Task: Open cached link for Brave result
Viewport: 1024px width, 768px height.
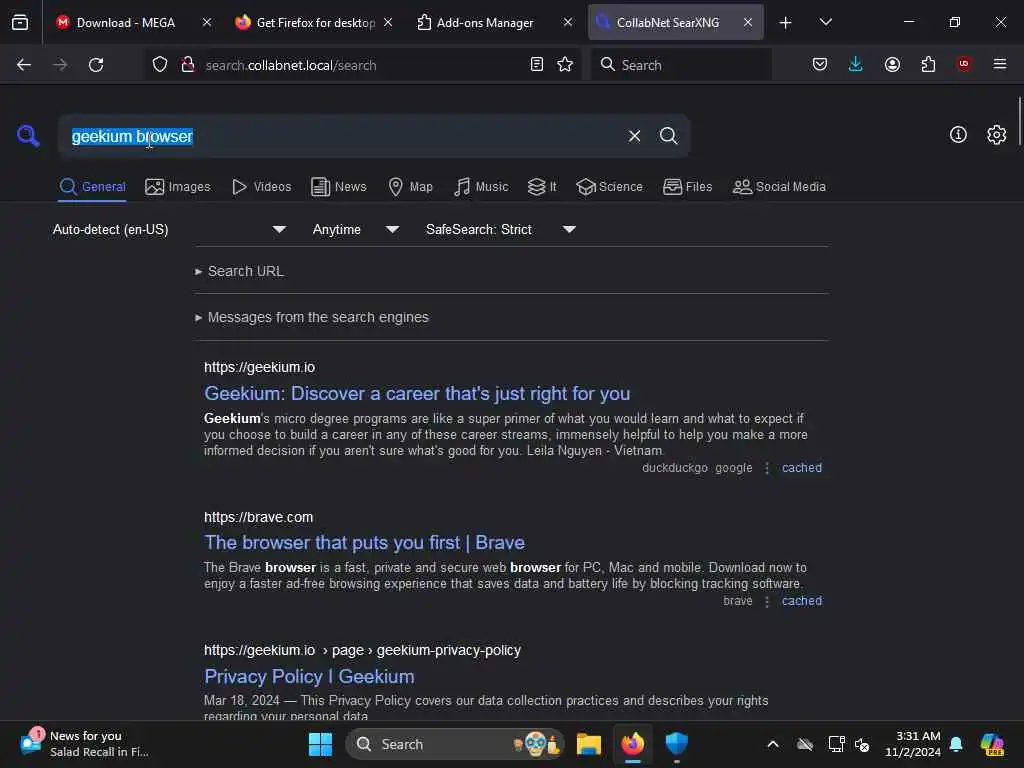Action: 802,601
